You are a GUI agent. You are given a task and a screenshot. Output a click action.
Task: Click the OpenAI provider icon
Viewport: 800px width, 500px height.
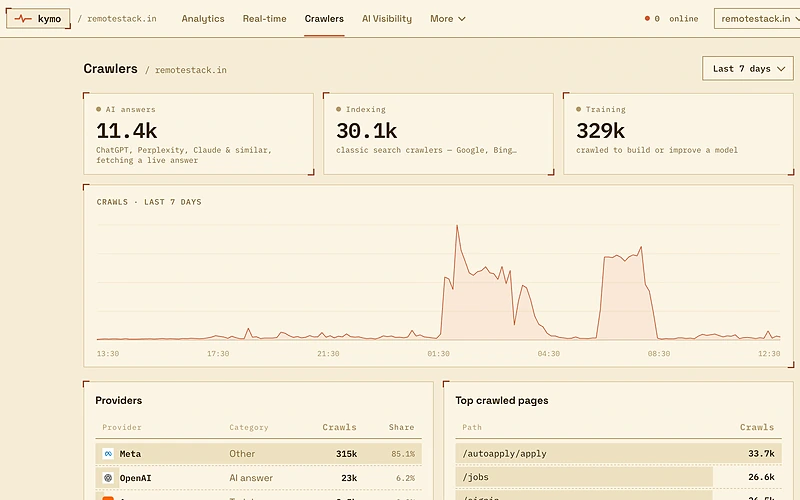click(108, 478)
